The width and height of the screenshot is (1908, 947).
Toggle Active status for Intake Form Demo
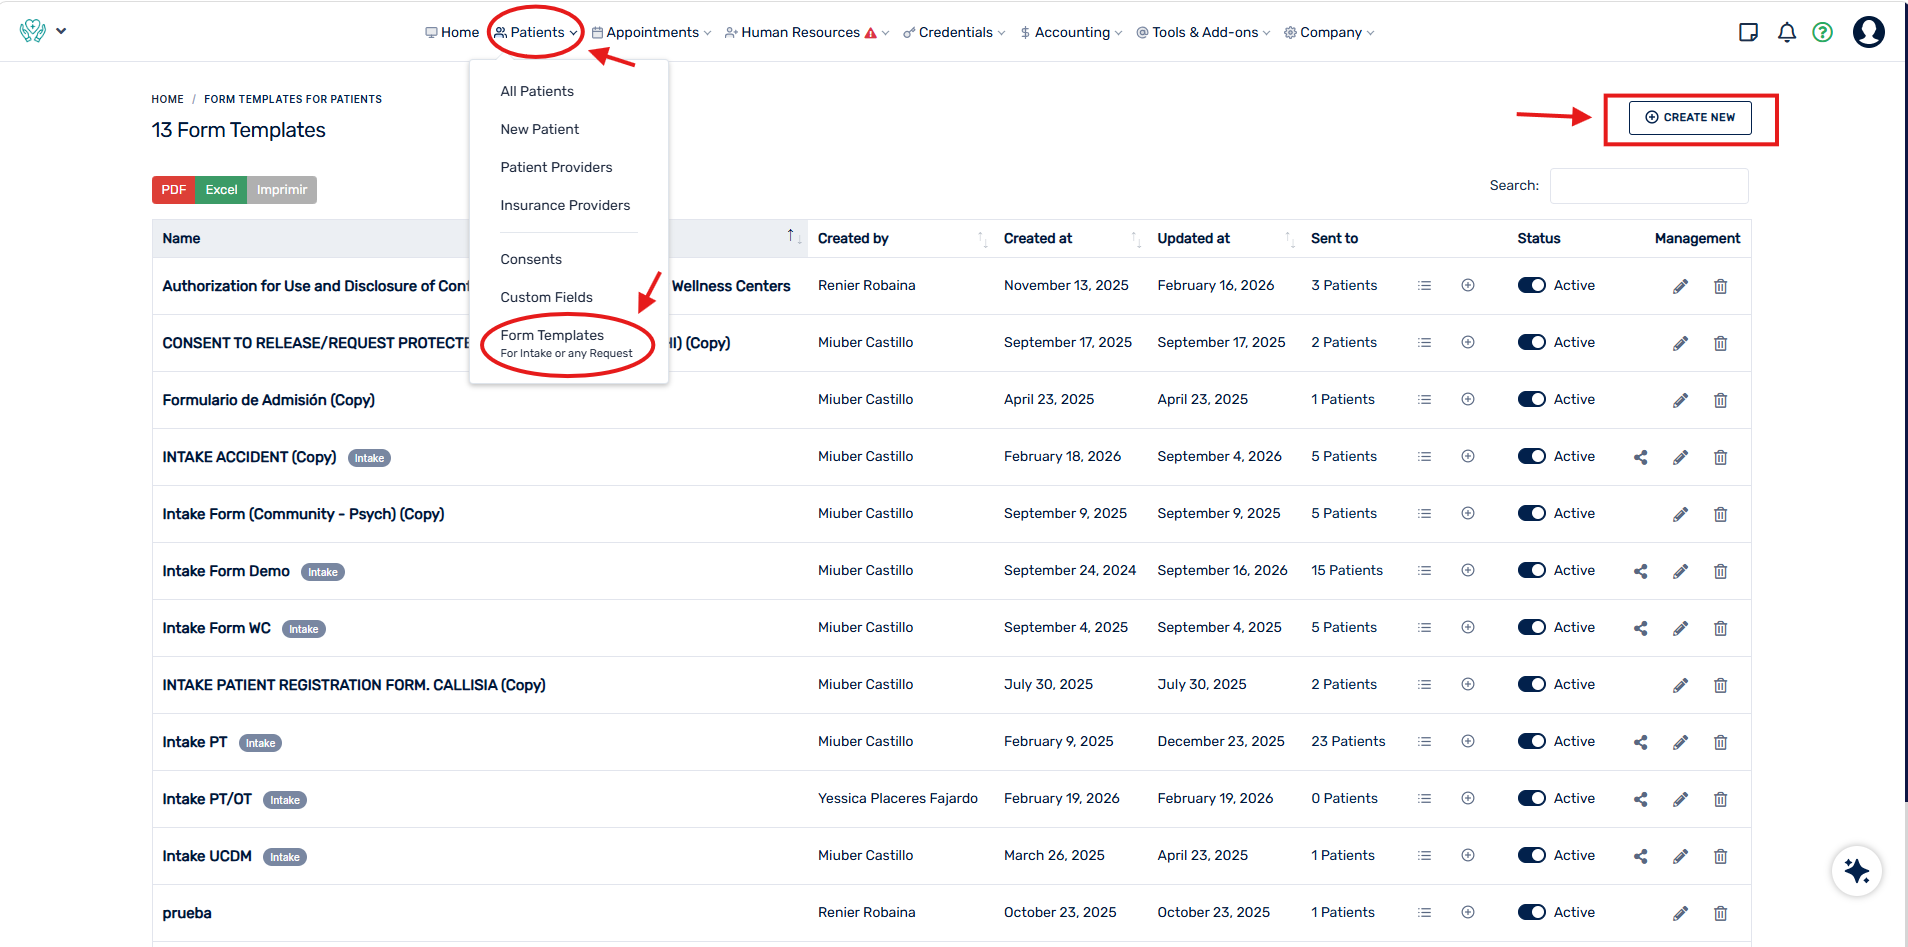click(1532, 570)
